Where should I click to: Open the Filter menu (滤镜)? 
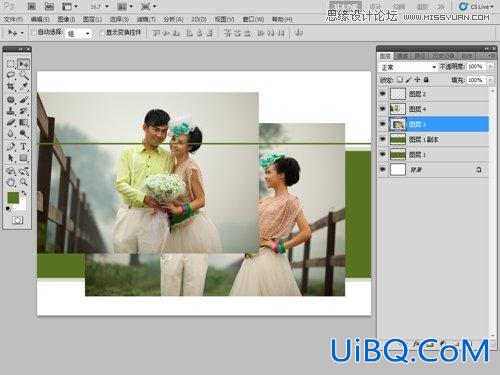point(147,20)
